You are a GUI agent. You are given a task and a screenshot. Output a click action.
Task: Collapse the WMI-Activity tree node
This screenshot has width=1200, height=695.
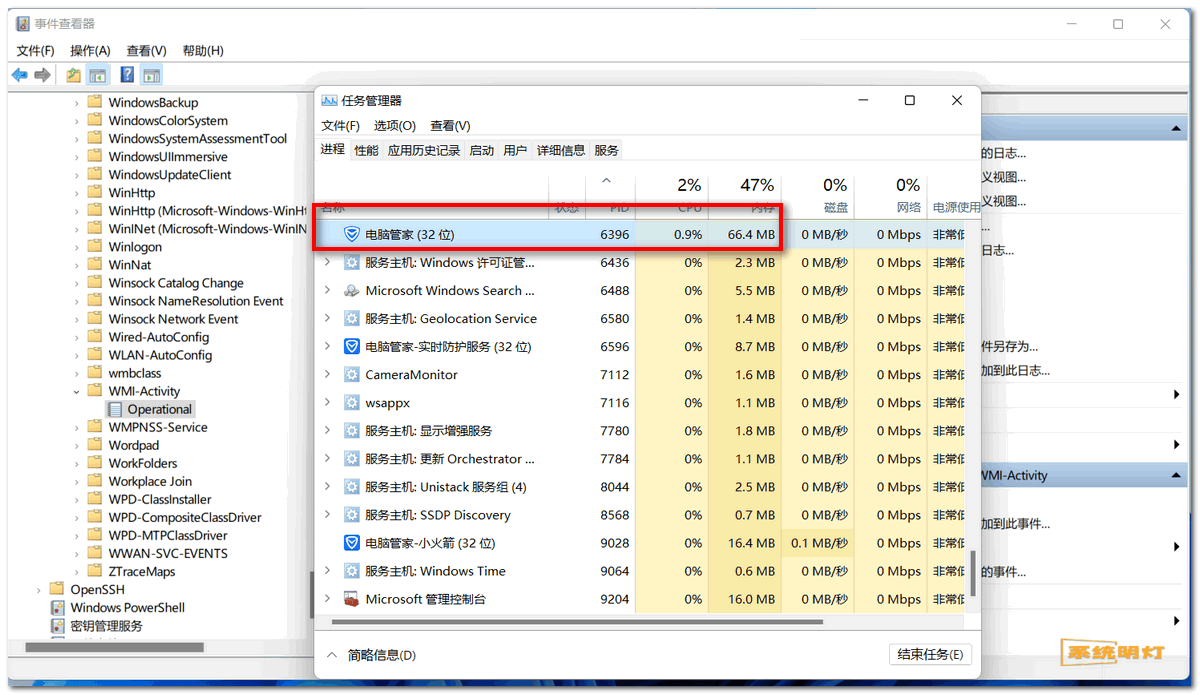coord(77,391)
